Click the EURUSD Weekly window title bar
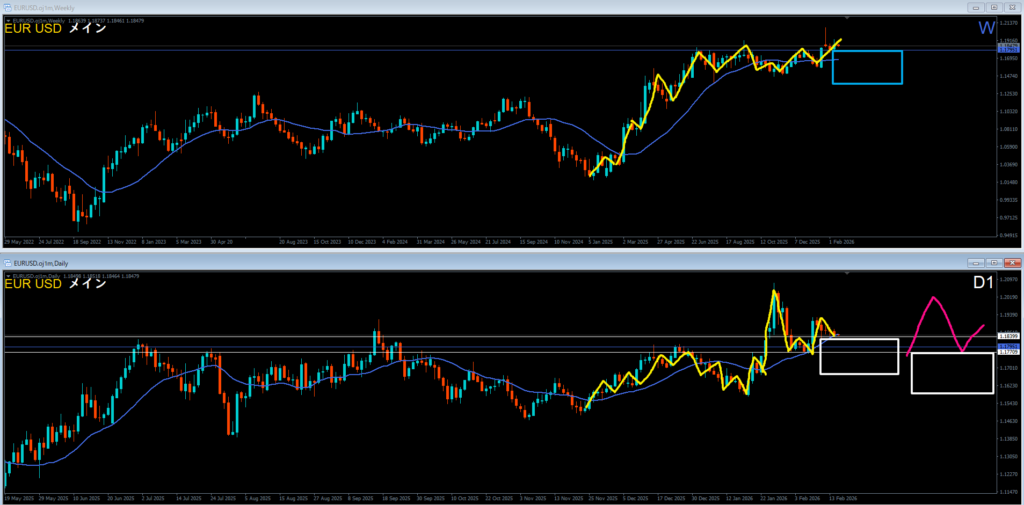Screen dimensions: 1024x505 [400, 6]
